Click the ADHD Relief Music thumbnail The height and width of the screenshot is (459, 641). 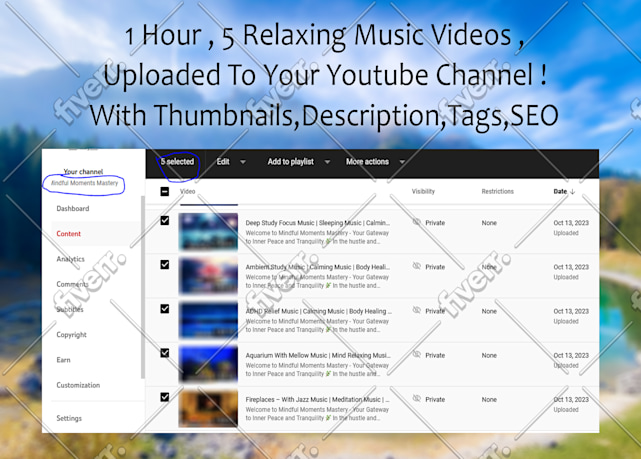(208, 320)
